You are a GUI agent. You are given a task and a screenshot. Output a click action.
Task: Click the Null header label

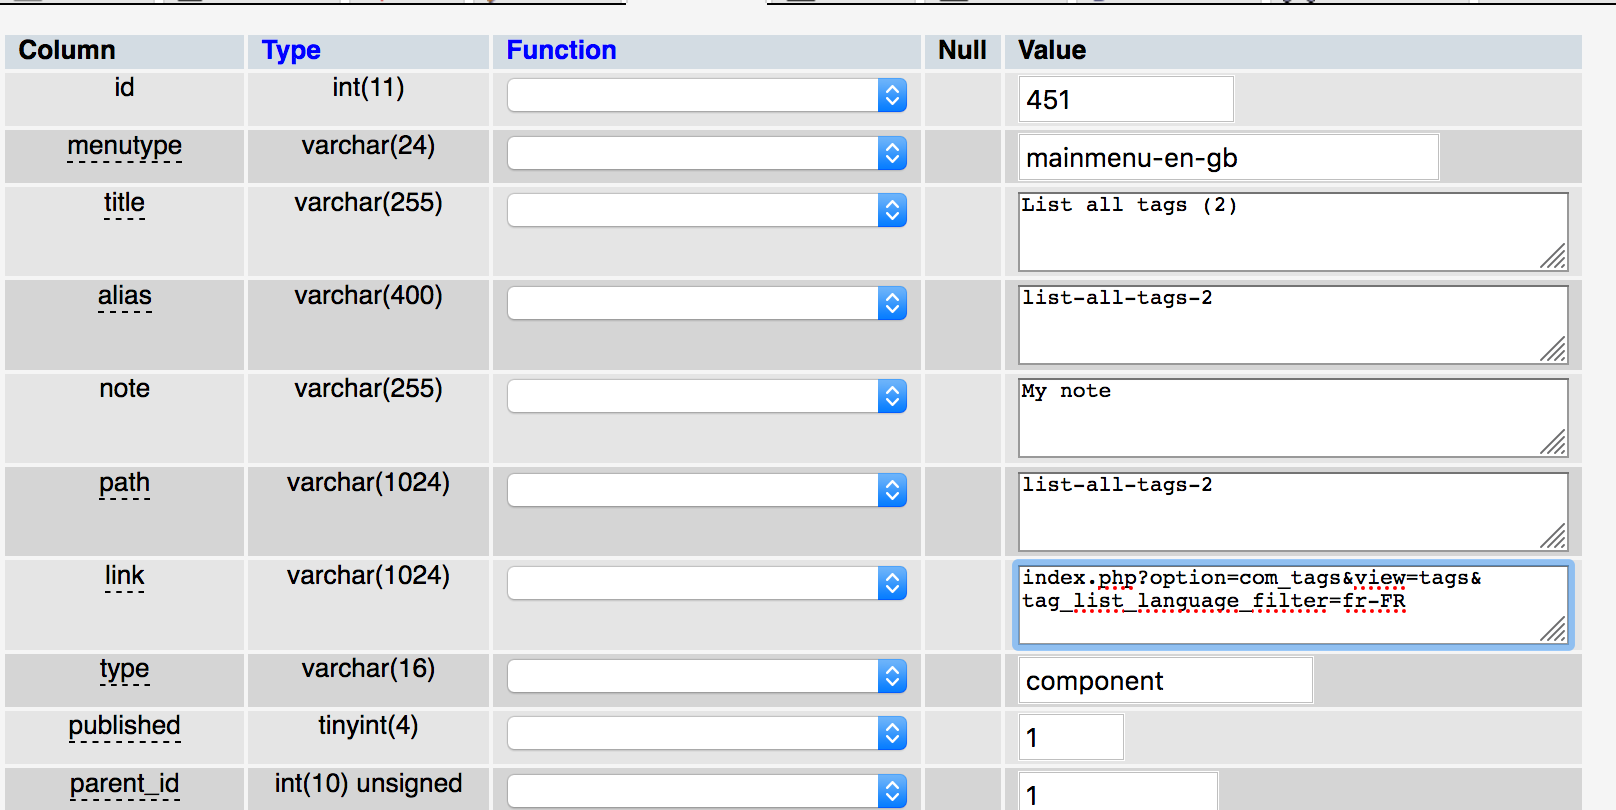[x=962, y=50]
